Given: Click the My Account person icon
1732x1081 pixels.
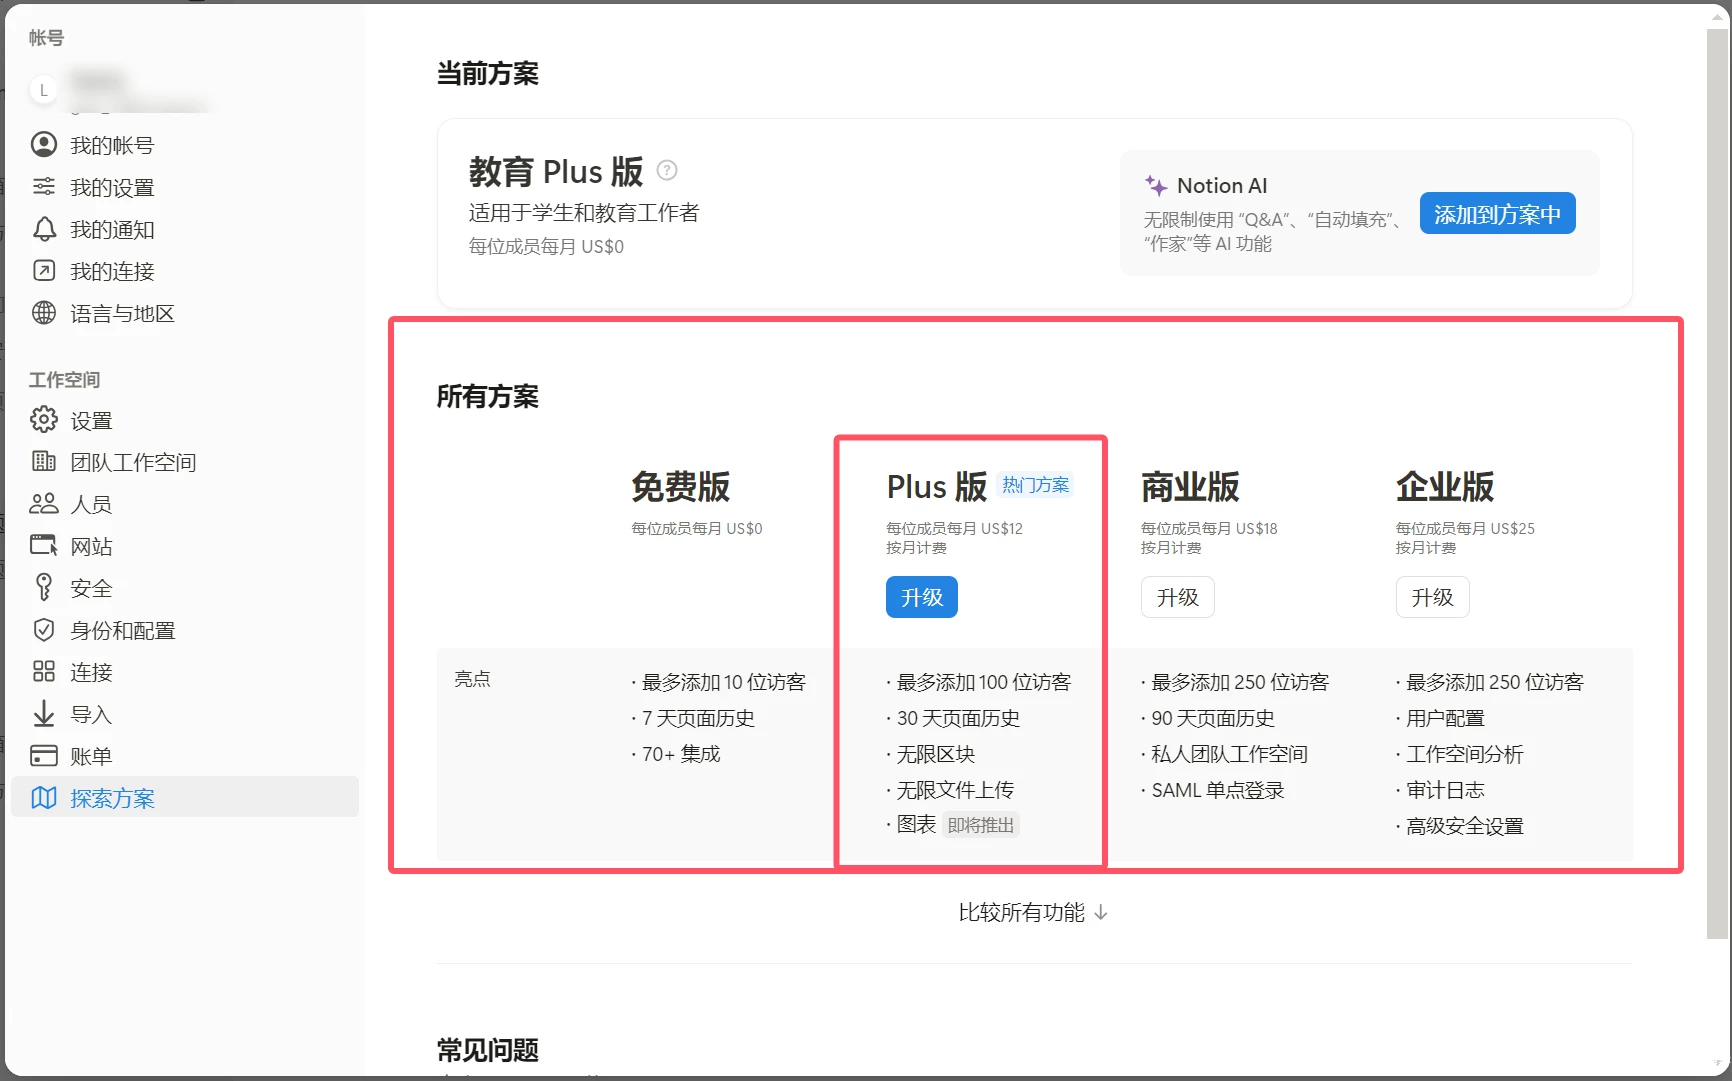Looking at the screenshot, I should click(44, 145).
